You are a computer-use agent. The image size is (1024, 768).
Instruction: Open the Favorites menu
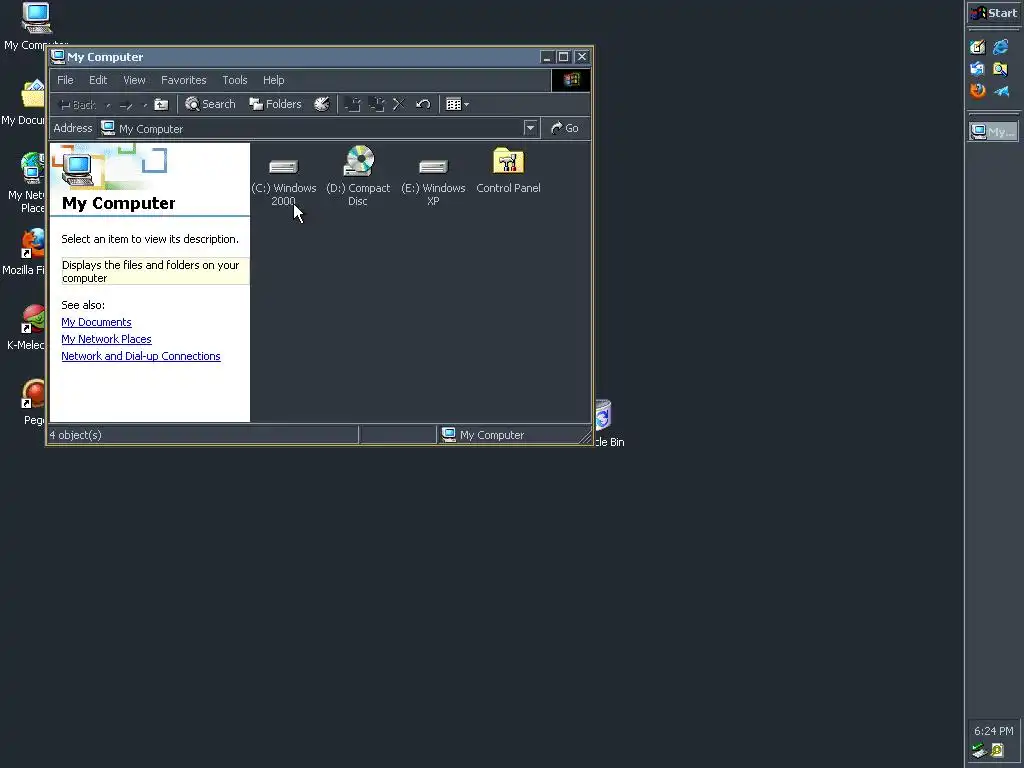pos(184,80)
